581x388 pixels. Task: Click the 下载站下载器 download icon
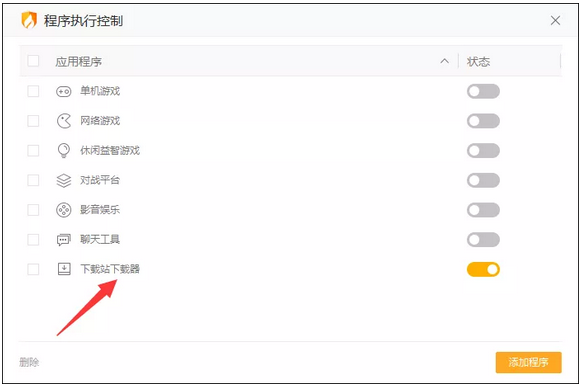[x=64, y=269]
